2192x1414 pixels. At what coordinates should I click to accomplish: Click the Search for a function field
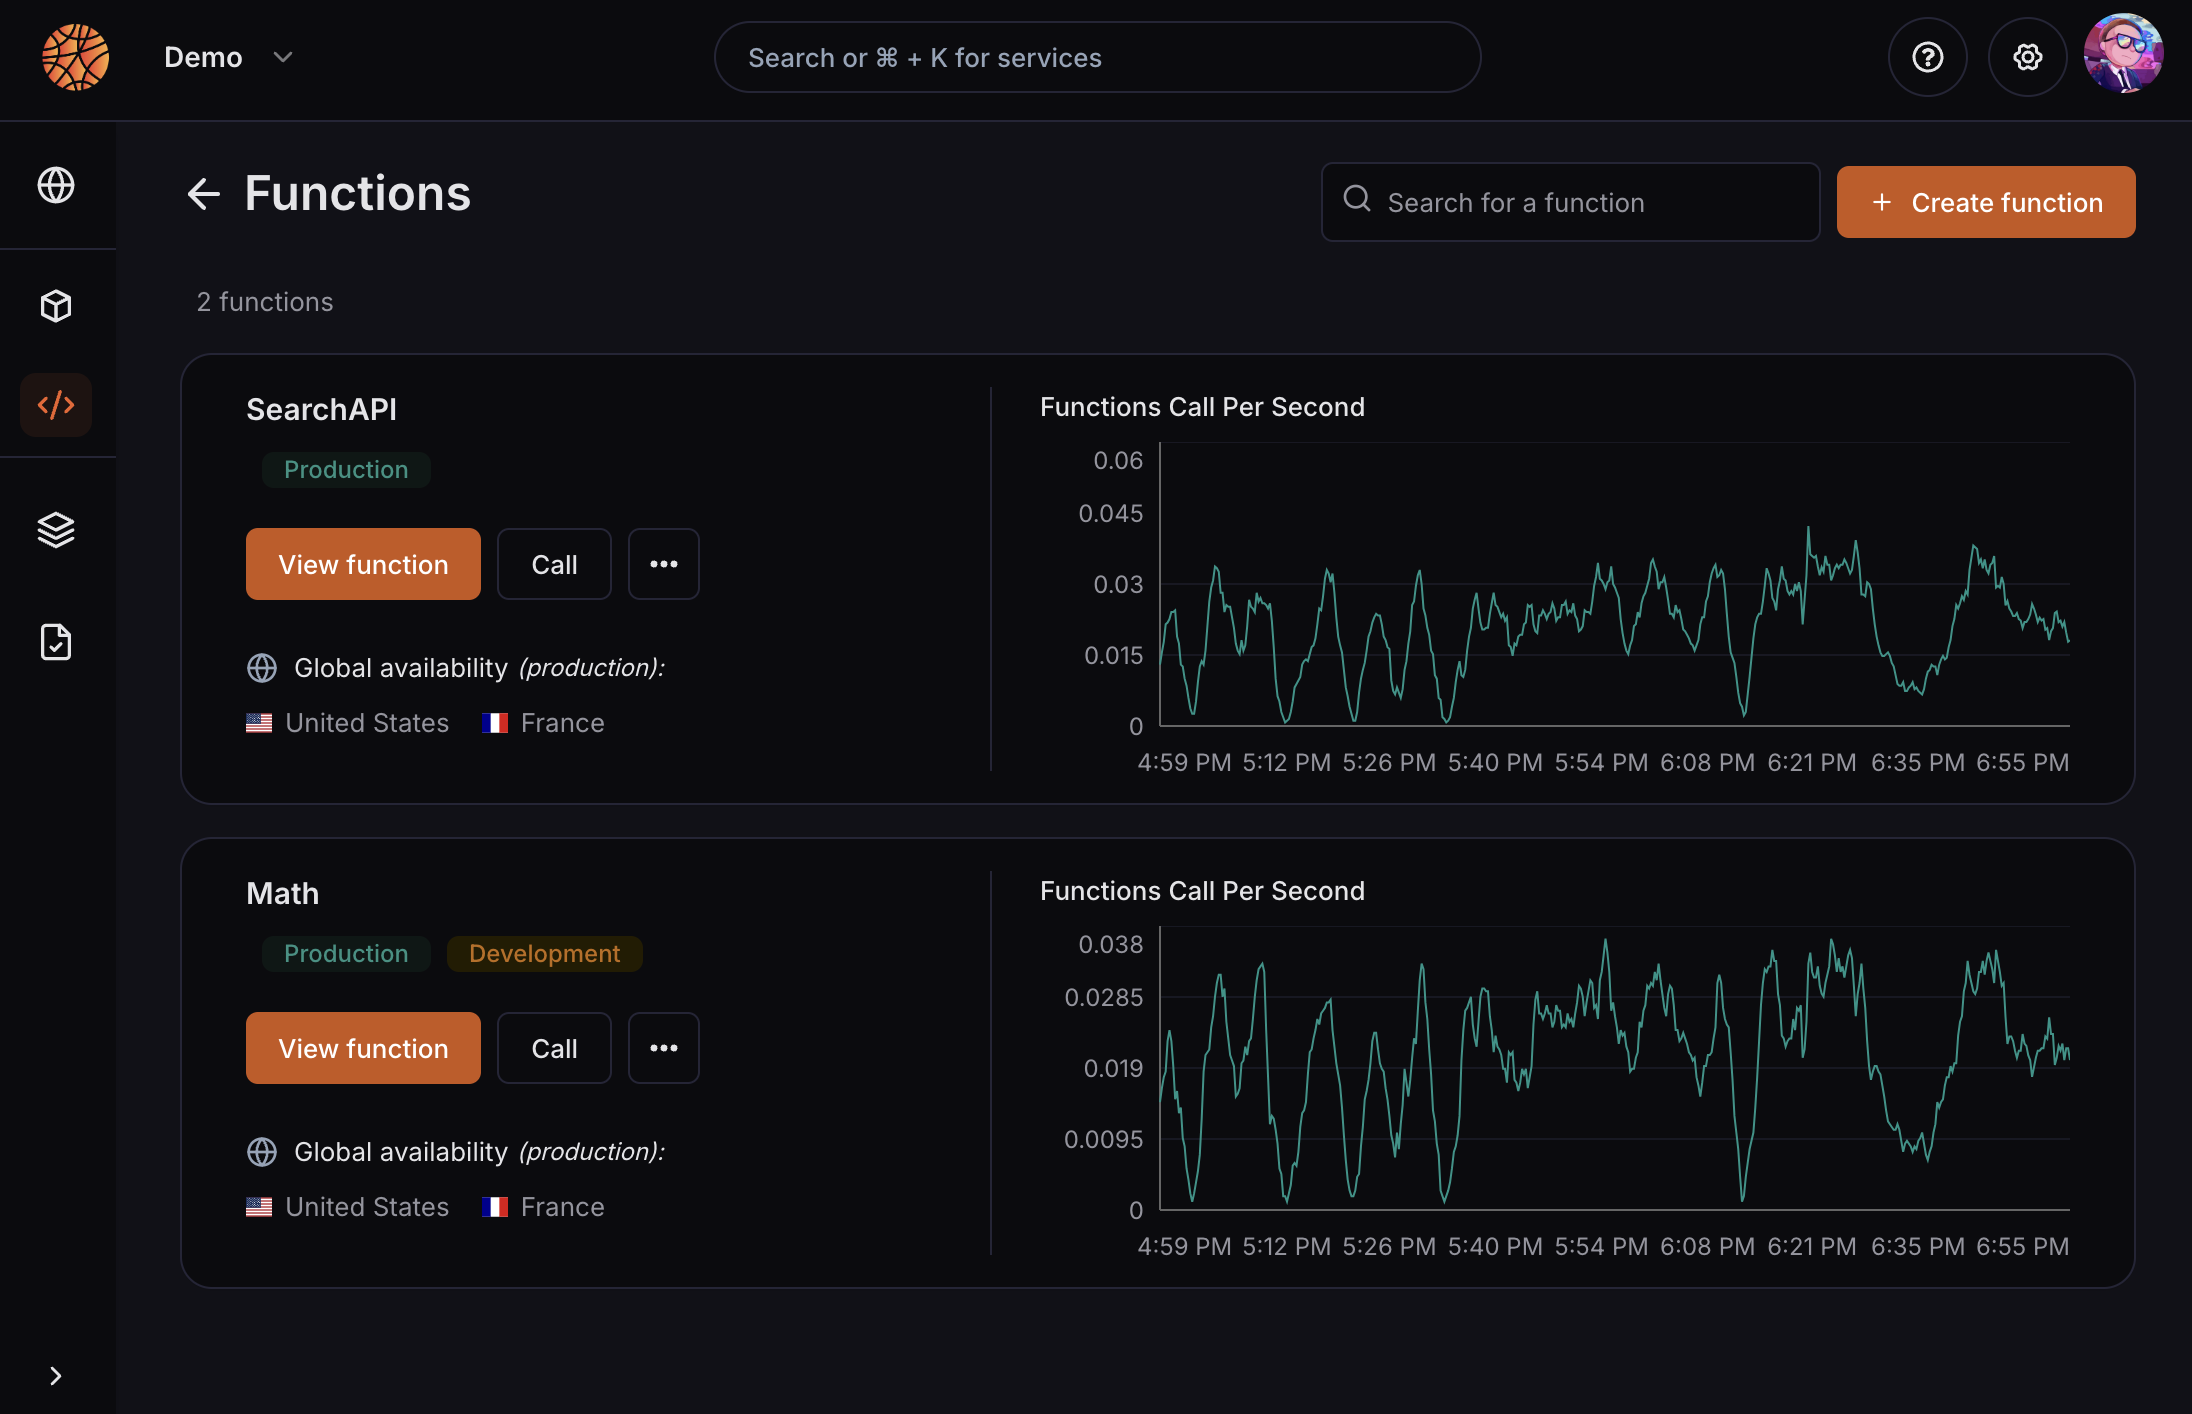click(x=1570, y=202)
